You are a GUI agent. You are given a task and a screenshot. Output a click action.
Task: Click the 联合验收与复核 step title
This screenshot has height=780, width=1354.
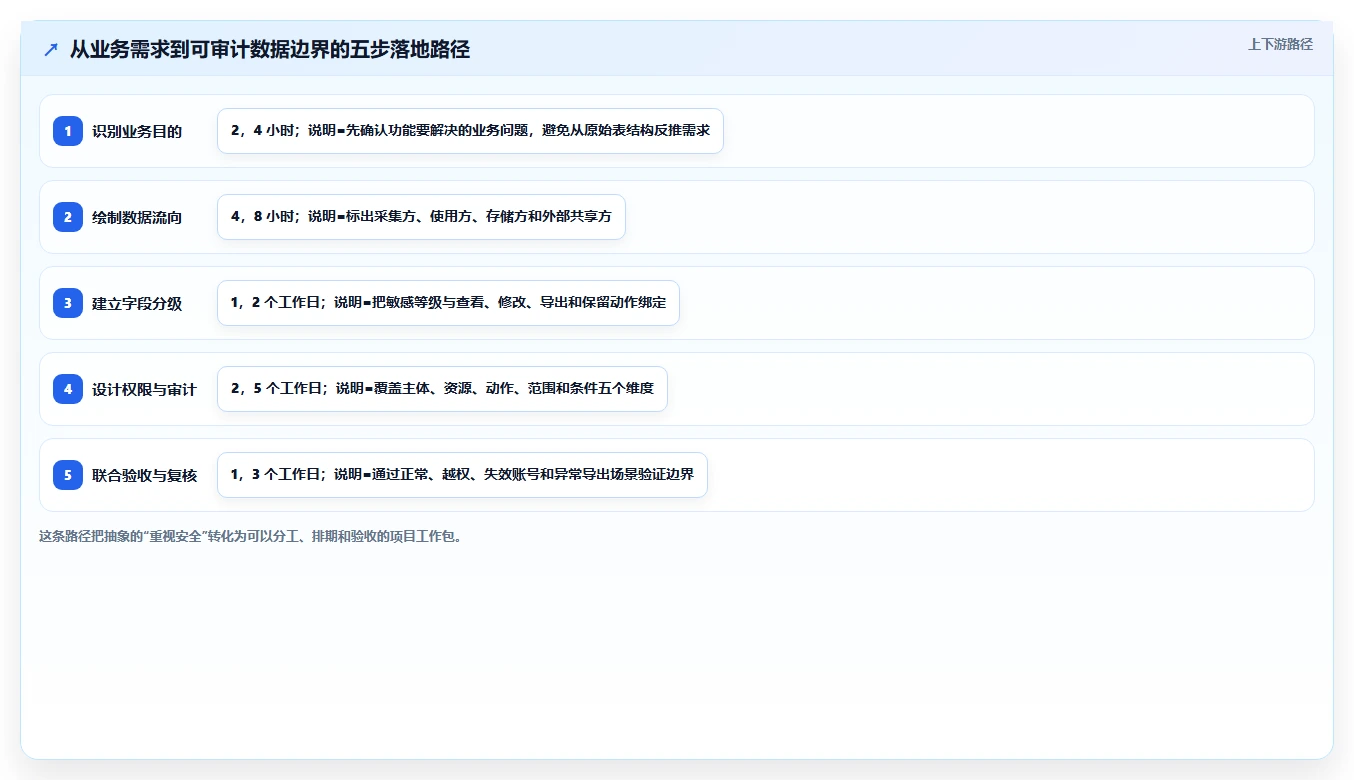point(144,475)
